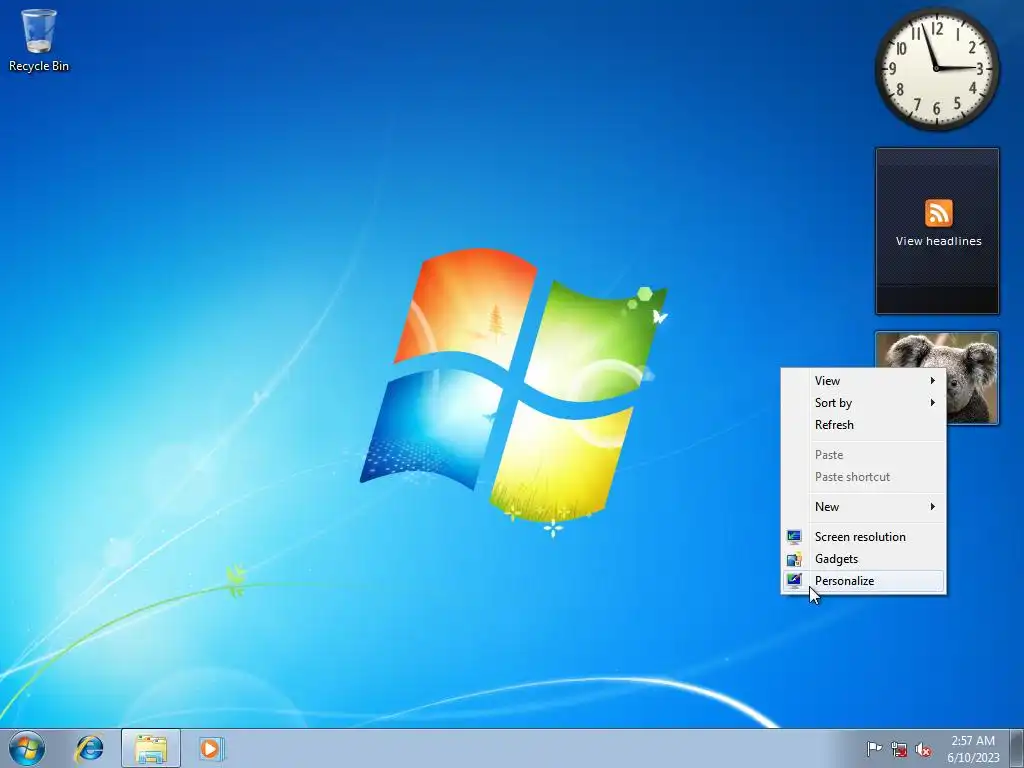The image size is (1024, 768).
Task: Choose View in the context menu
Action: pos(863,381)
